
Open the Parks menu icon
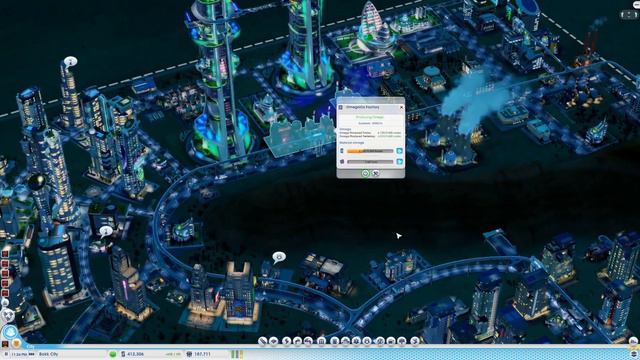[402, 342]
